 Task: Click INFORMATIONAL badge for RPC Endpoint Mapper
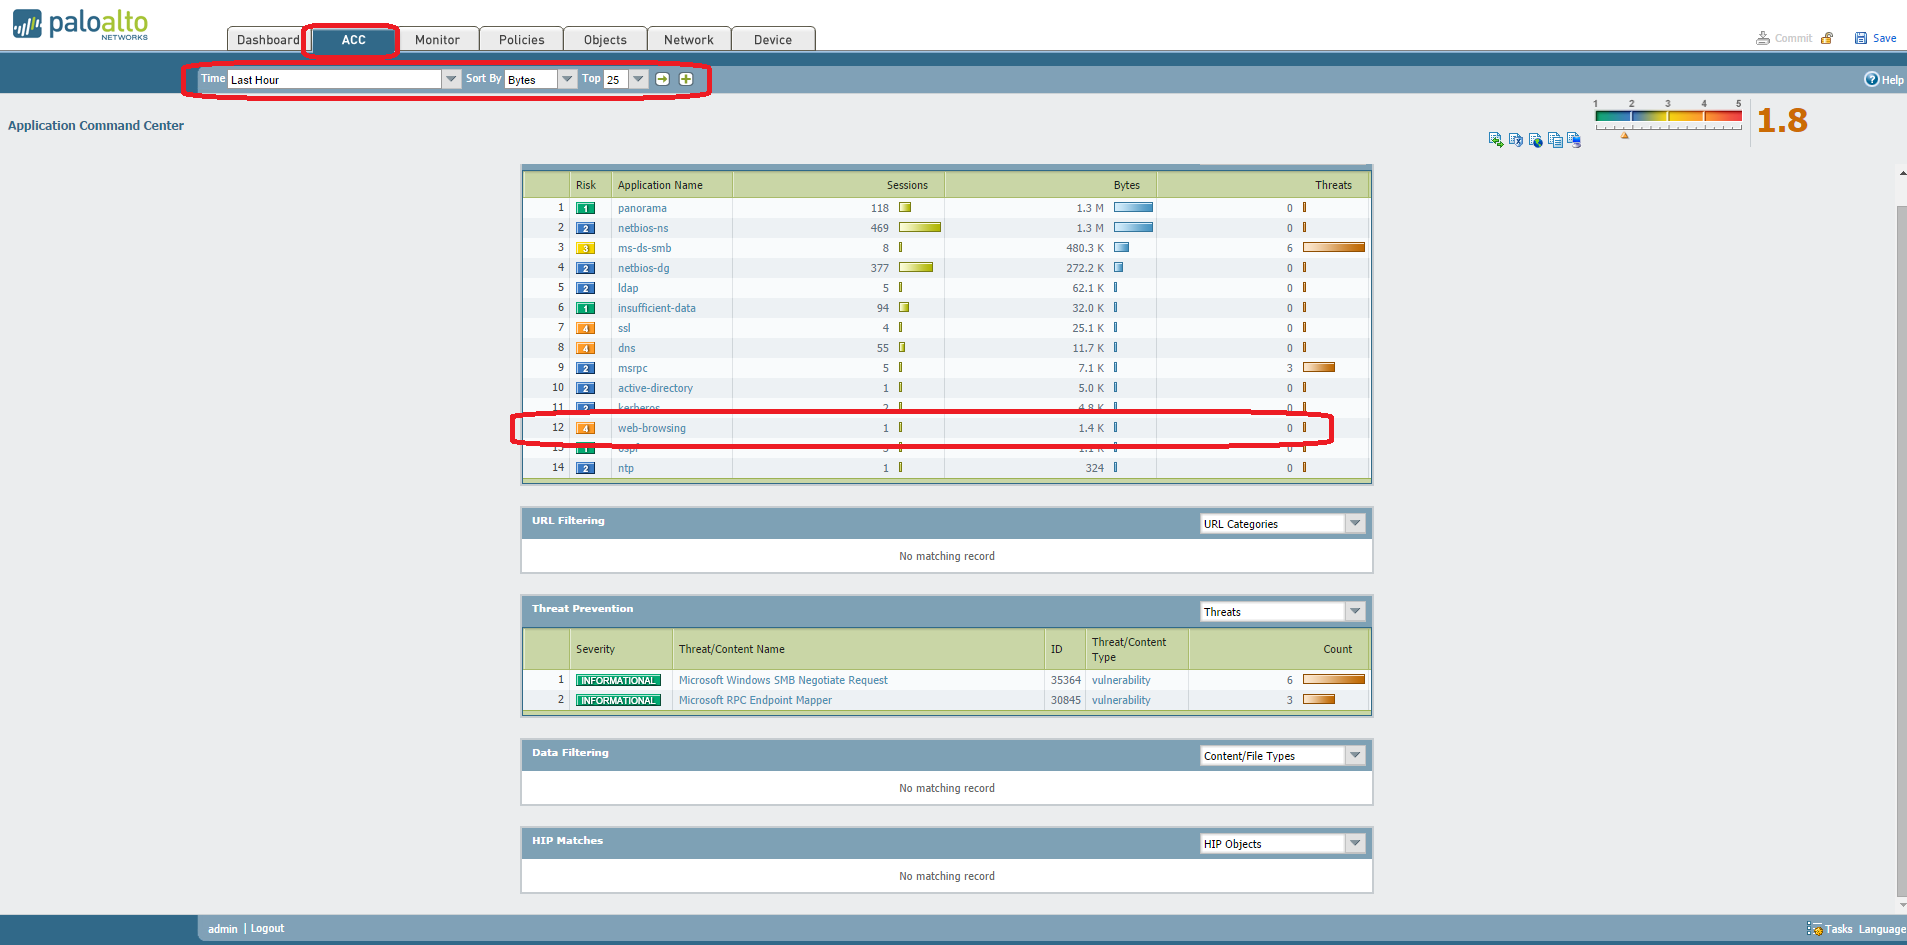pyautogui.click(x=618, y=700)
